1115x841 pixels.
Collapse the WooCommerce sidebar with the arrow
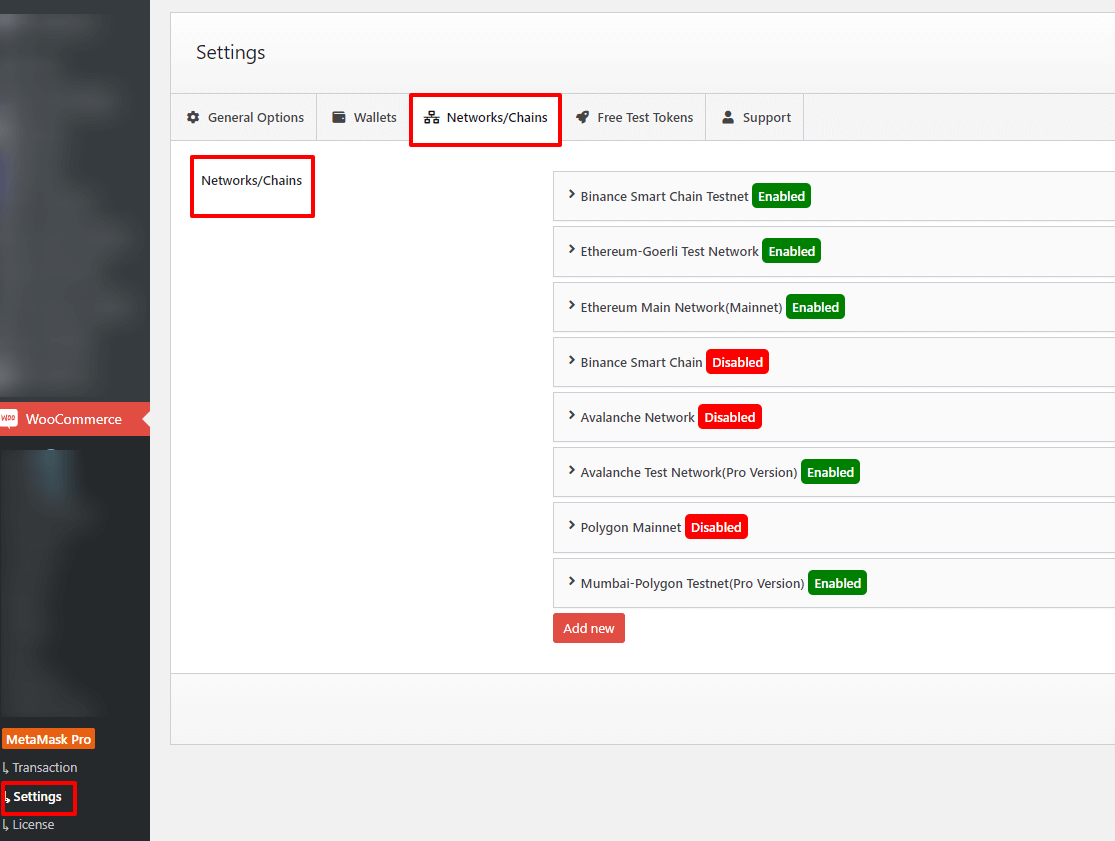click(x=146, y=418)
